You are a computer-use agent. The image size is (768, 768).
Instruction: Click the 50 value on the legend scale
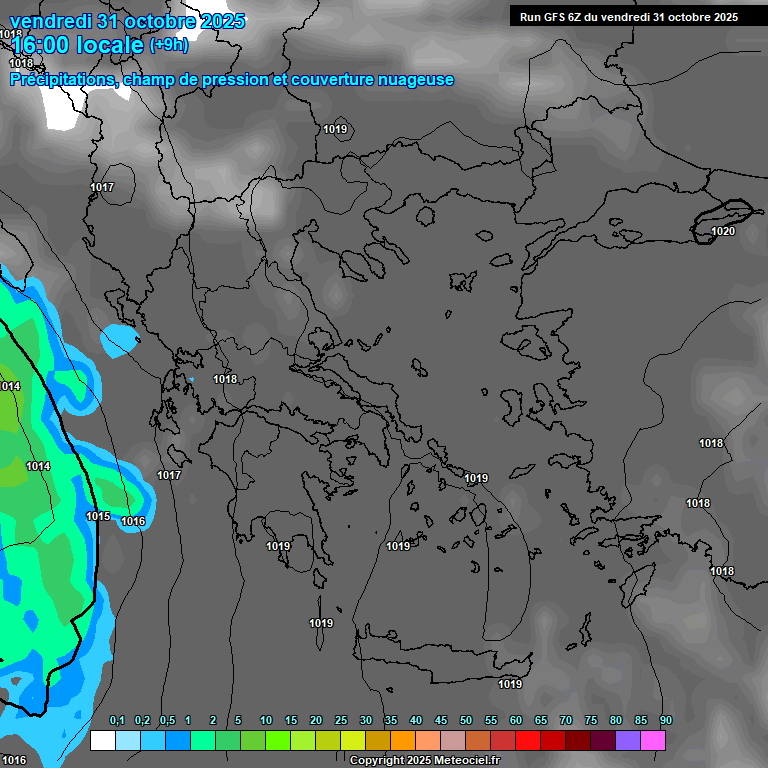pos(466,720)
